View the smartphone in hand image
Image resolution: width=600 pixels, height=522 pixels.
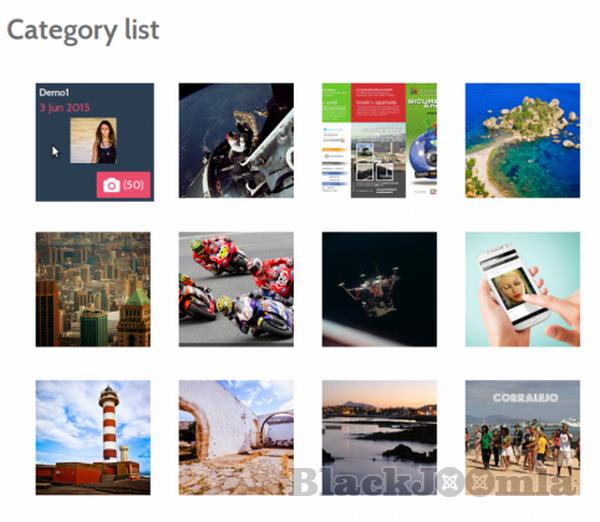tap(522, 289)
